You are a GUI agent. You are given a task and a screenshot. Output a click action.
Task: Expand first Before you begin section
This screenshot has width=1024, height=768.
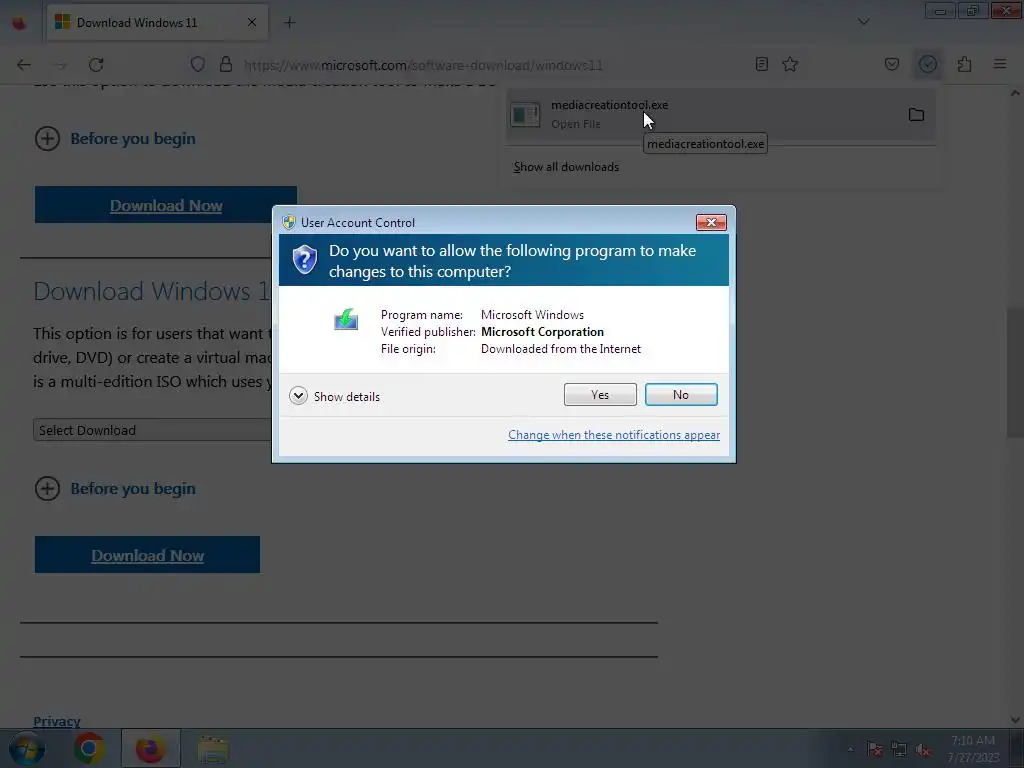[x=115, y=138]
